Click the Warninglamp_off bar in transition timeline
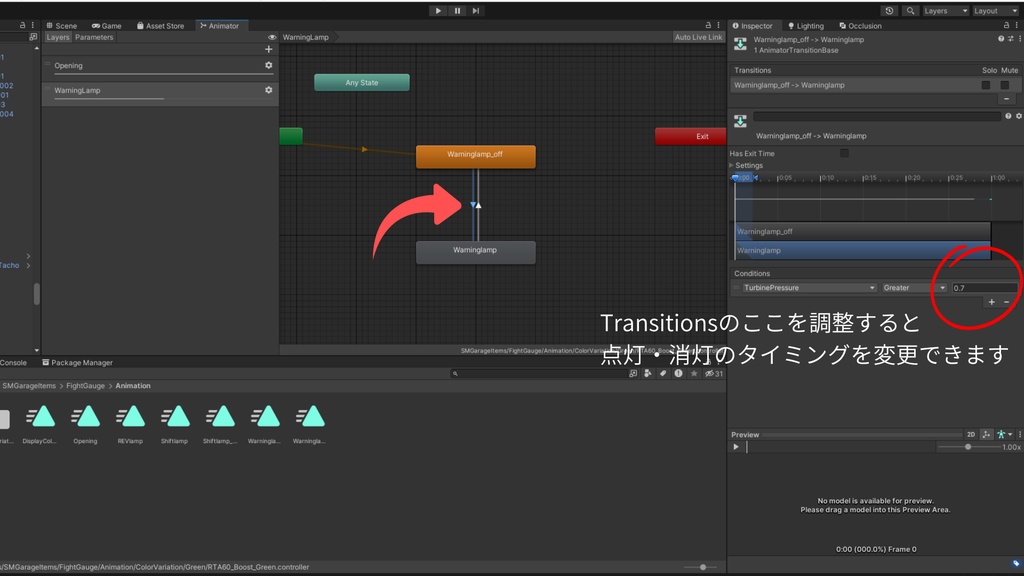The image size is (1024, 576). pyautogui.click(x=863, y=231)
